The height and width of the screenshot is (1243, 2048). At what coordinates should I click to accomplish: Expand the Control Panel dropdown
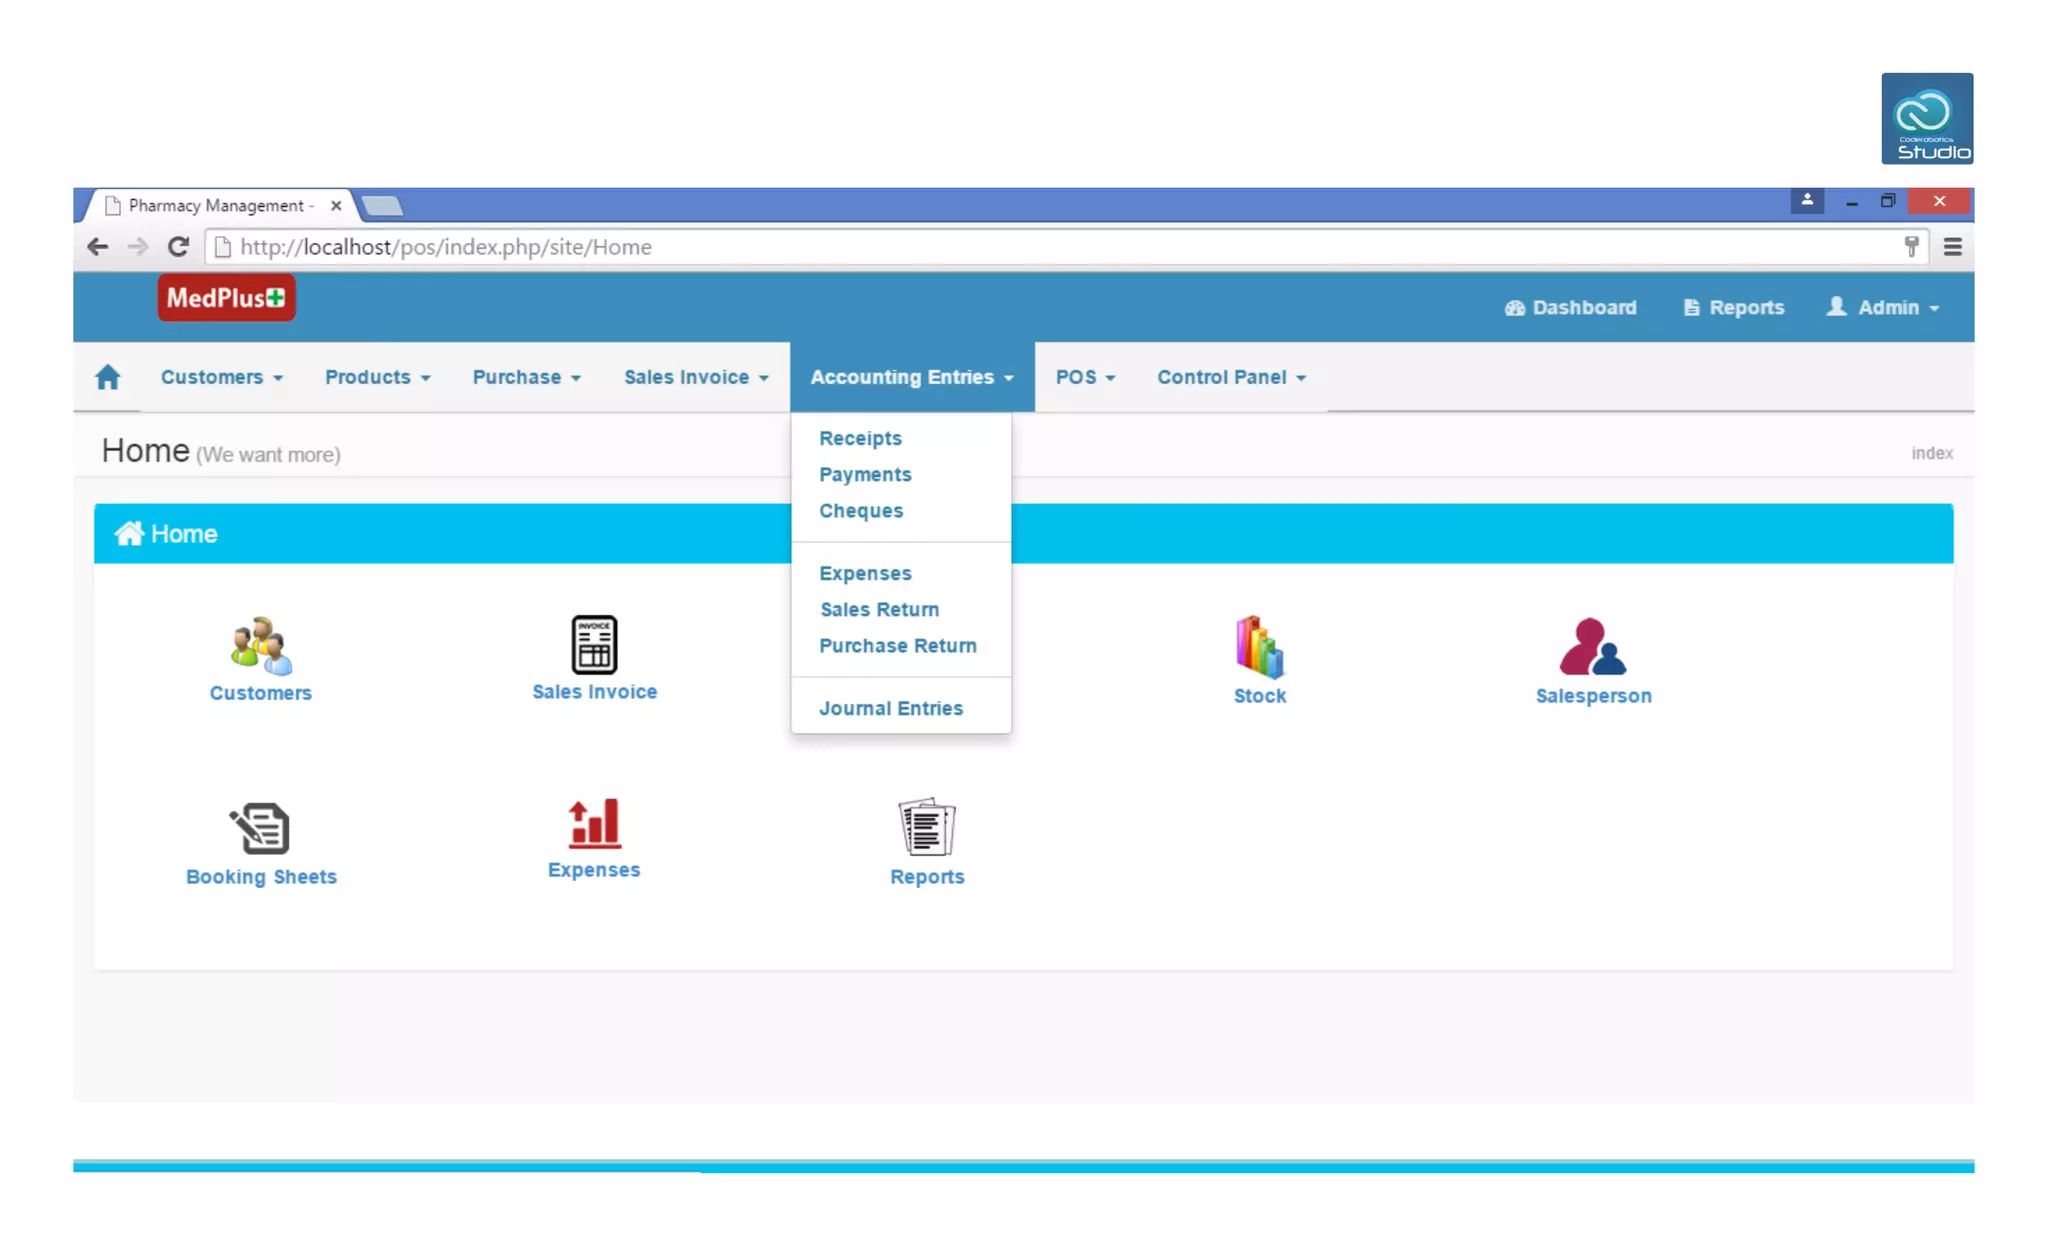(1231, 377)
